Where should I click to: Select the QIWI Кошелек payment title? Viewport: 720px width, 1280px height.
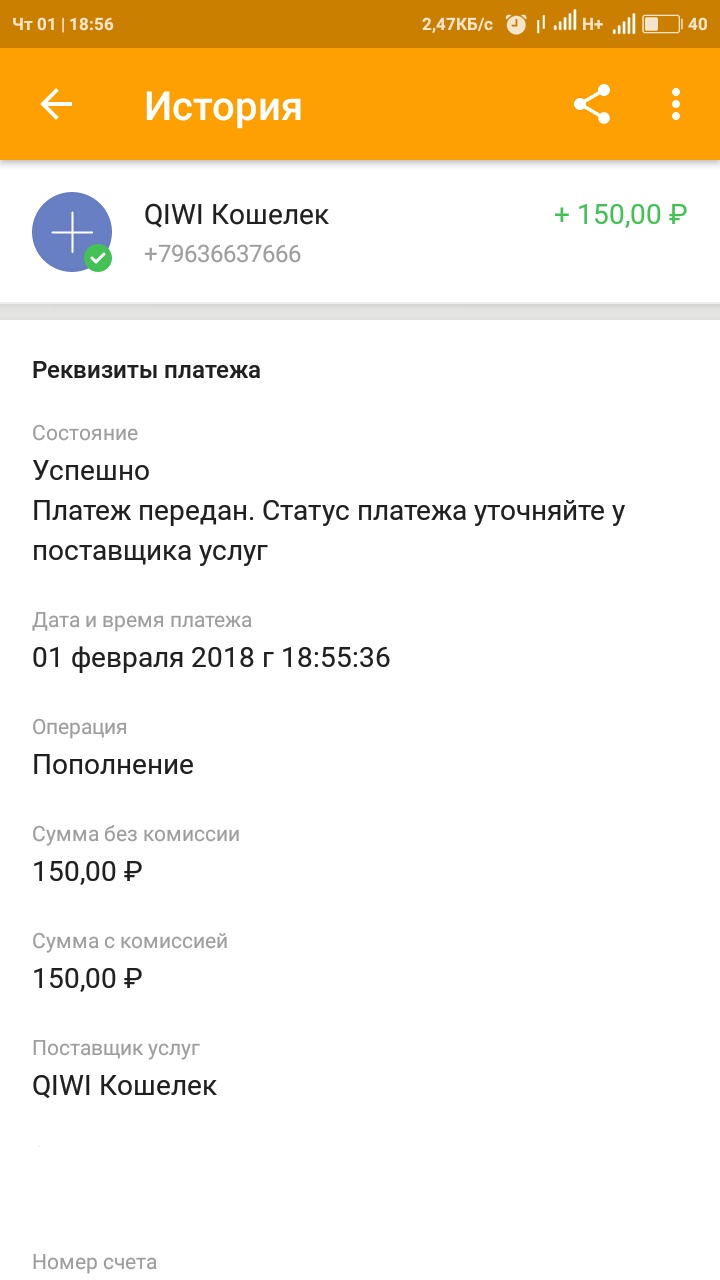click(x=236, y=215)
